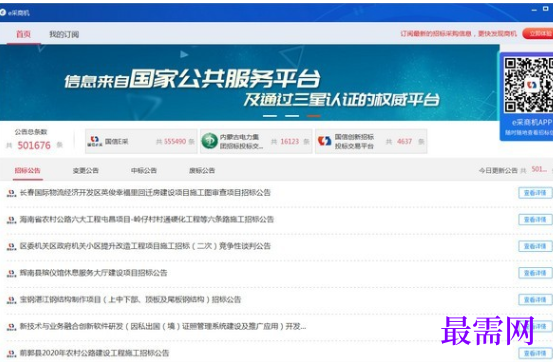The width and height of the screenshot is (553, 362).
Task: Click the e采商机 app logo in title bar
Action: (x=3, y=13)
